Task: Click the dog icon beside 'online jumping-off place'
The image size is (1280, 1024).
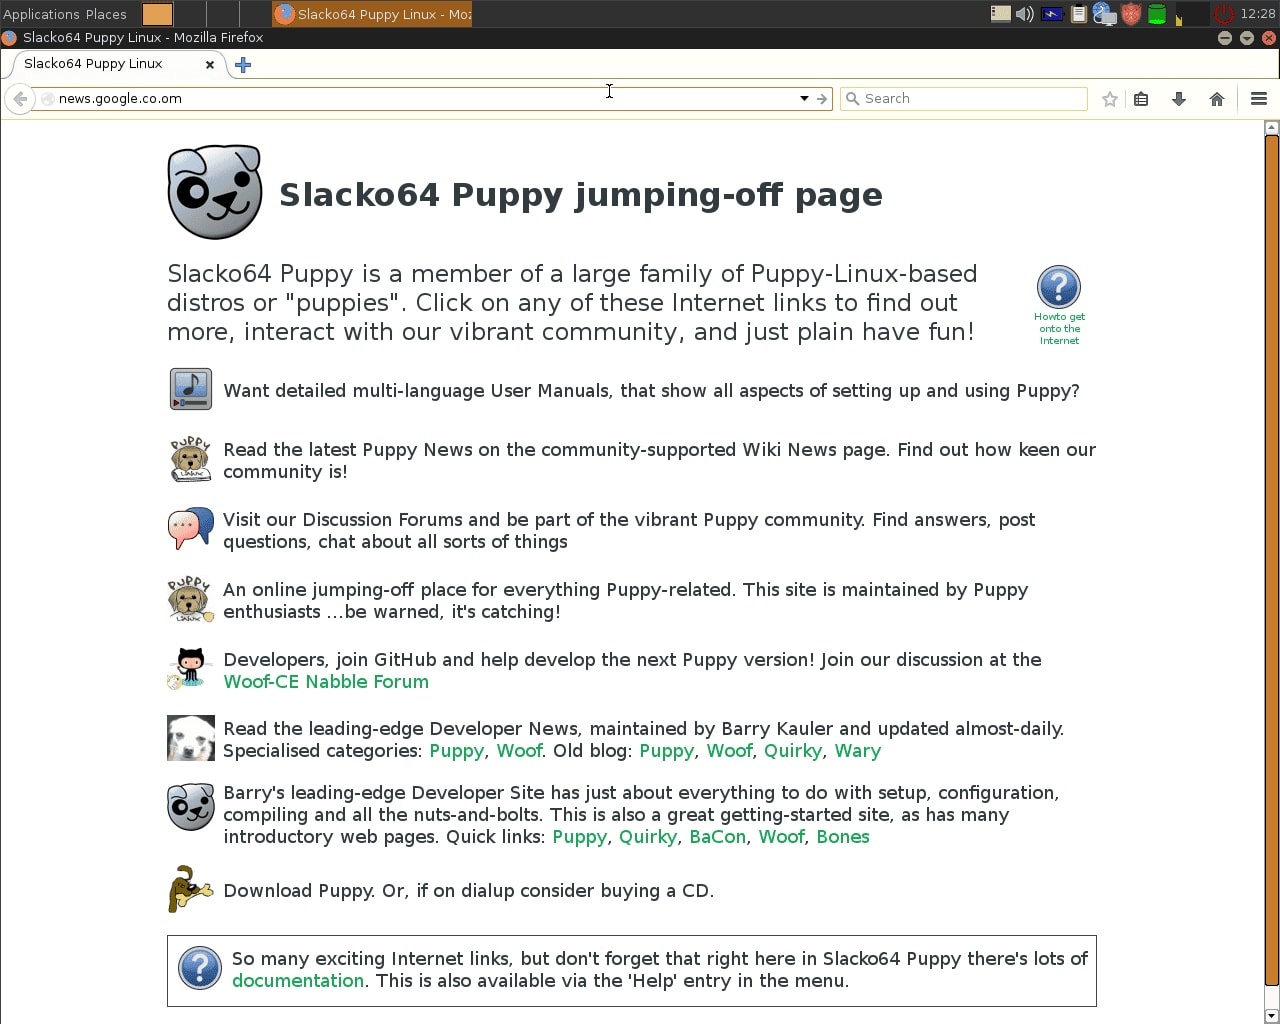Action: point(190,599)
